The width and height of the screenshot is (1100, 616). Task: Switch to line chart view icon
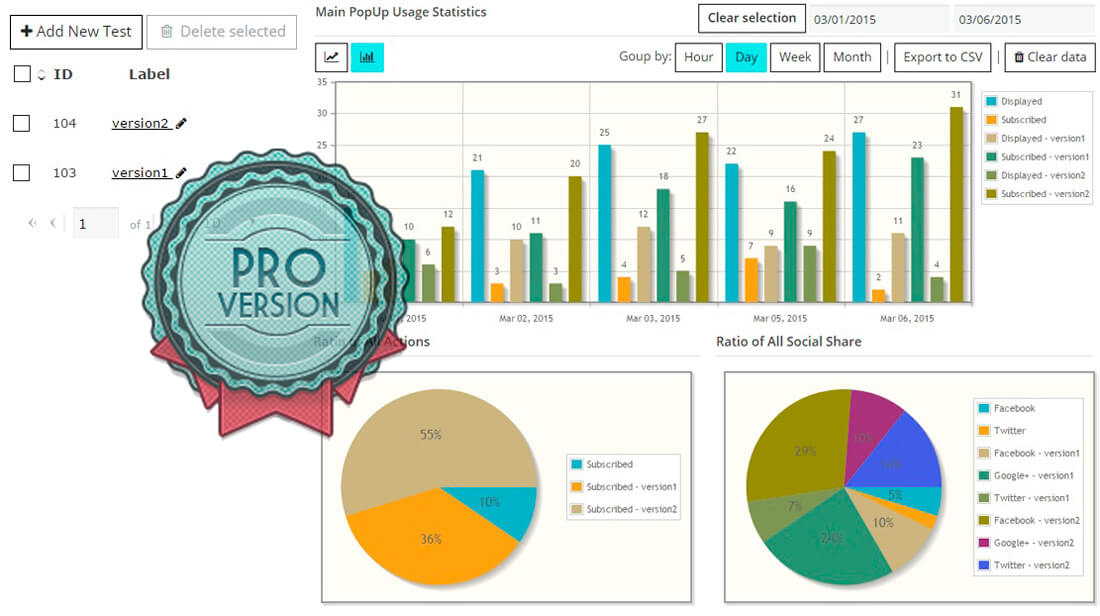point(331,58)
